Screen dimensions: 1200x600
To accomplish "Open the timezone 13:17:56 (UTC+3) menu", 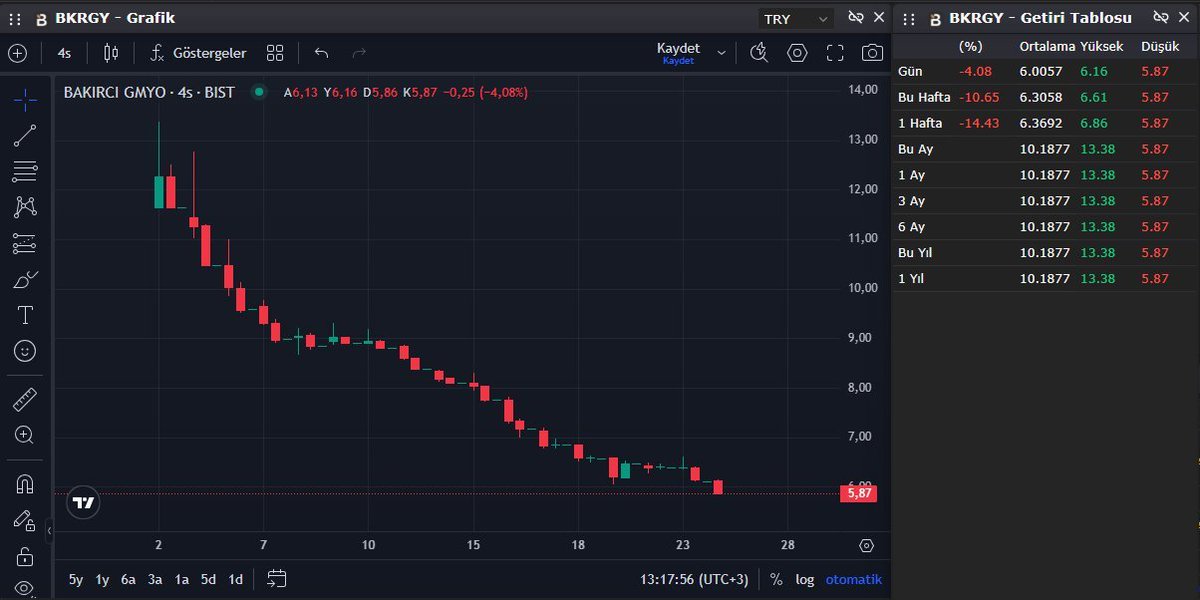I will pos(694,579).
